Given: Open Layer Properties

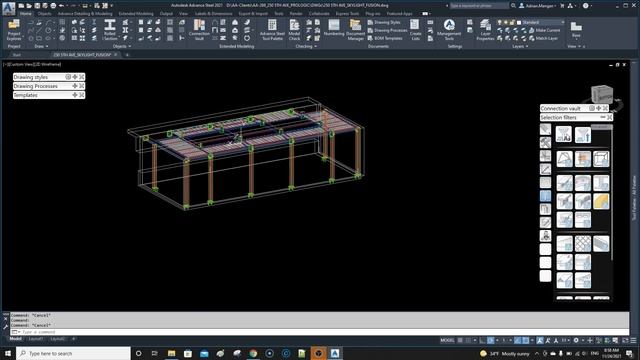Looking at the screenshot, I should click(x=485, y=29).
